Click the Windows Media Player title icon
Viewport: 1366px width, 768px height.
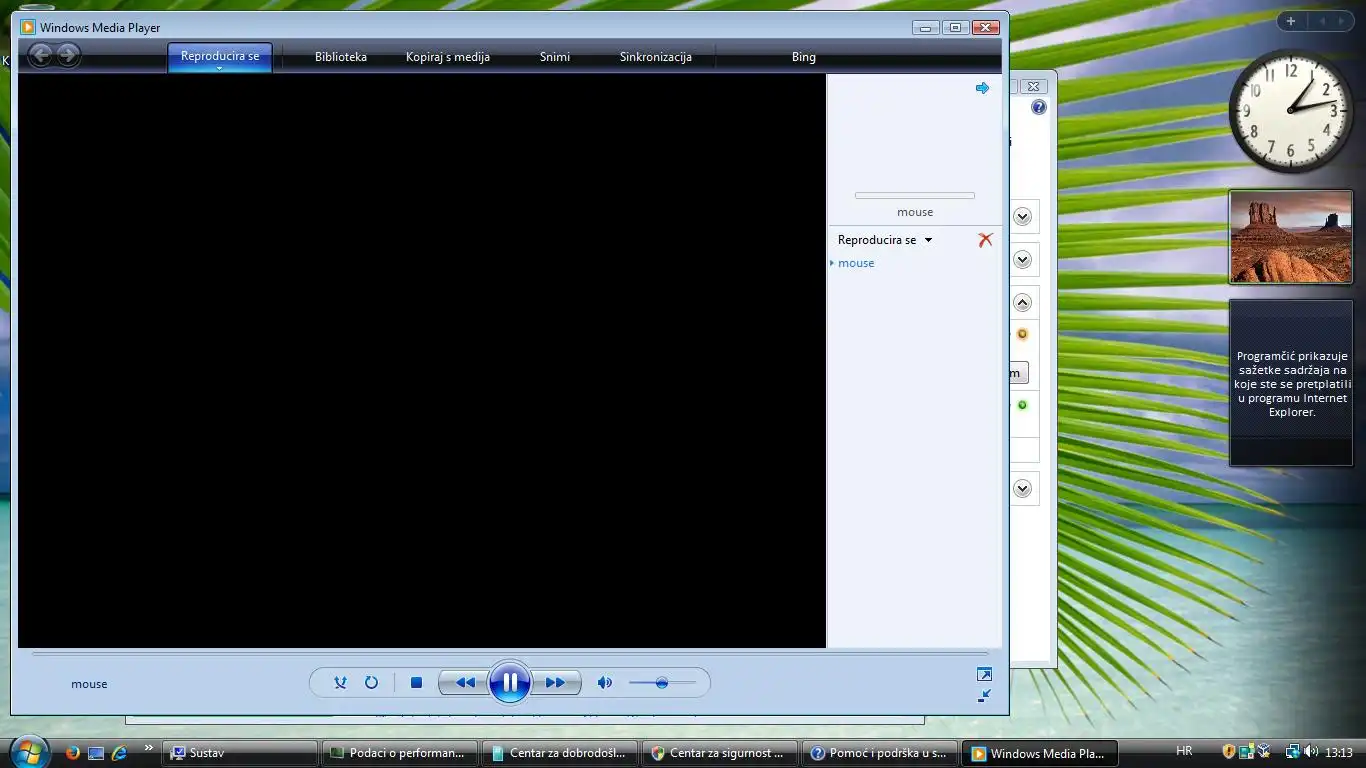pos(28,28)
